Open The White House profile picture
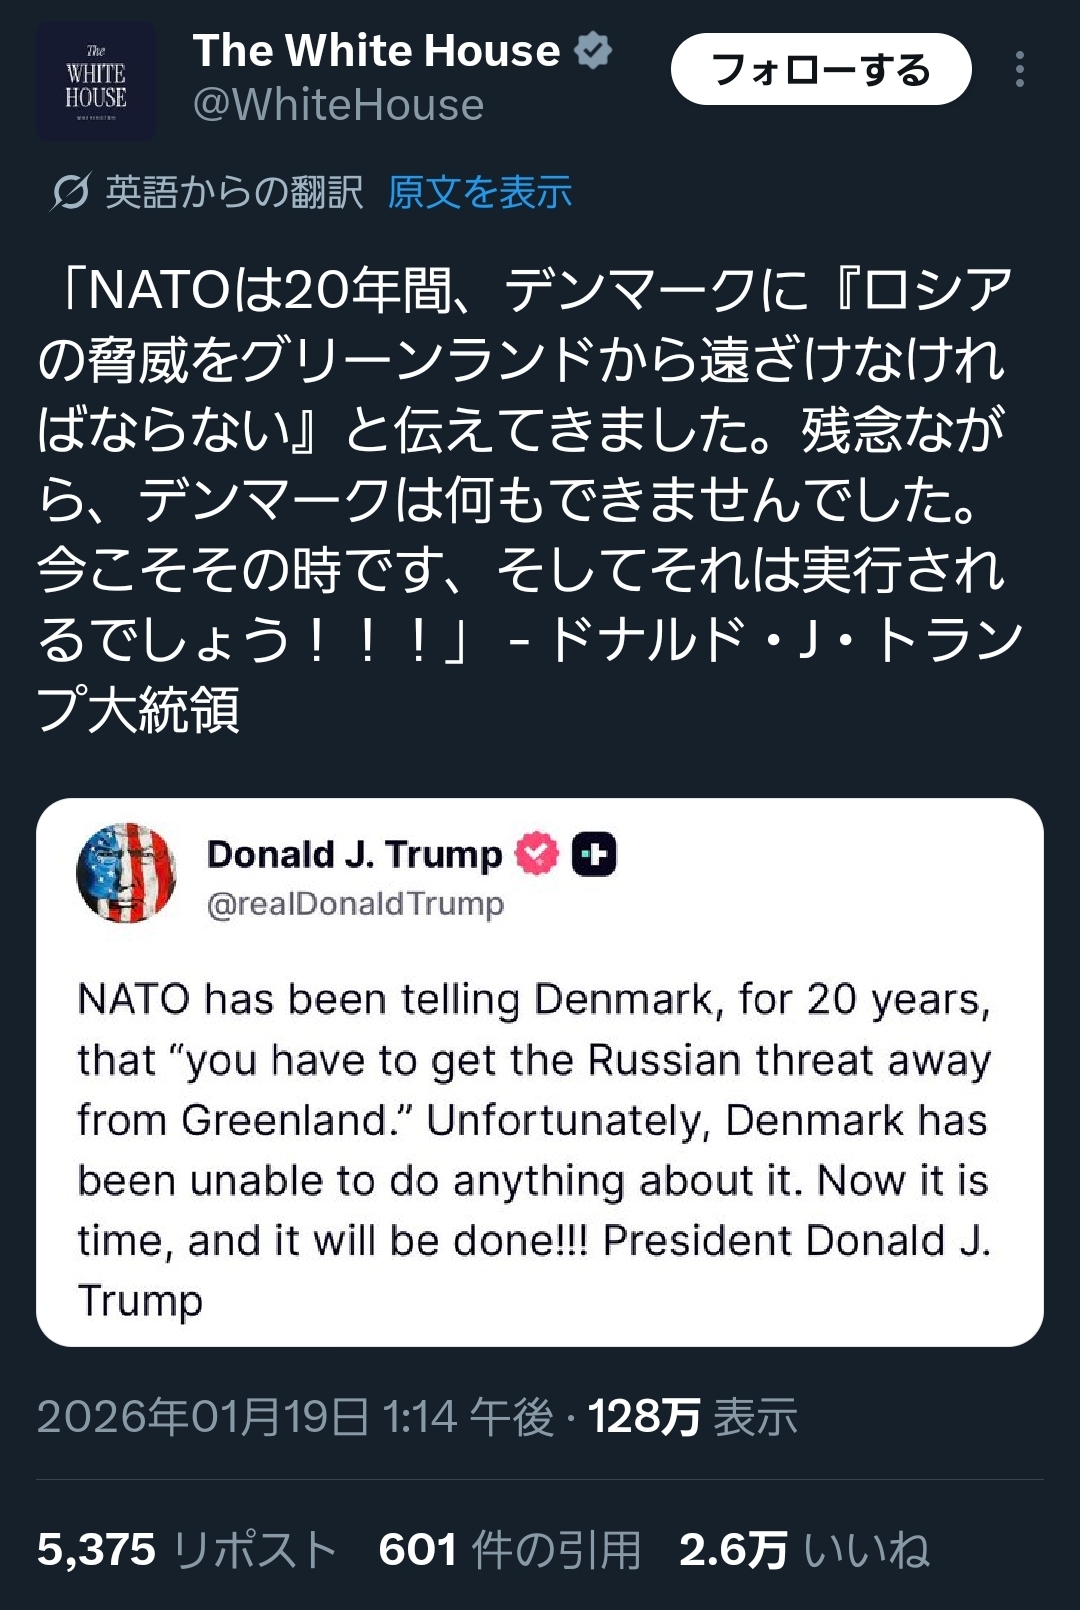Screen dimensions: 1080x1610 tap(96, 81)
